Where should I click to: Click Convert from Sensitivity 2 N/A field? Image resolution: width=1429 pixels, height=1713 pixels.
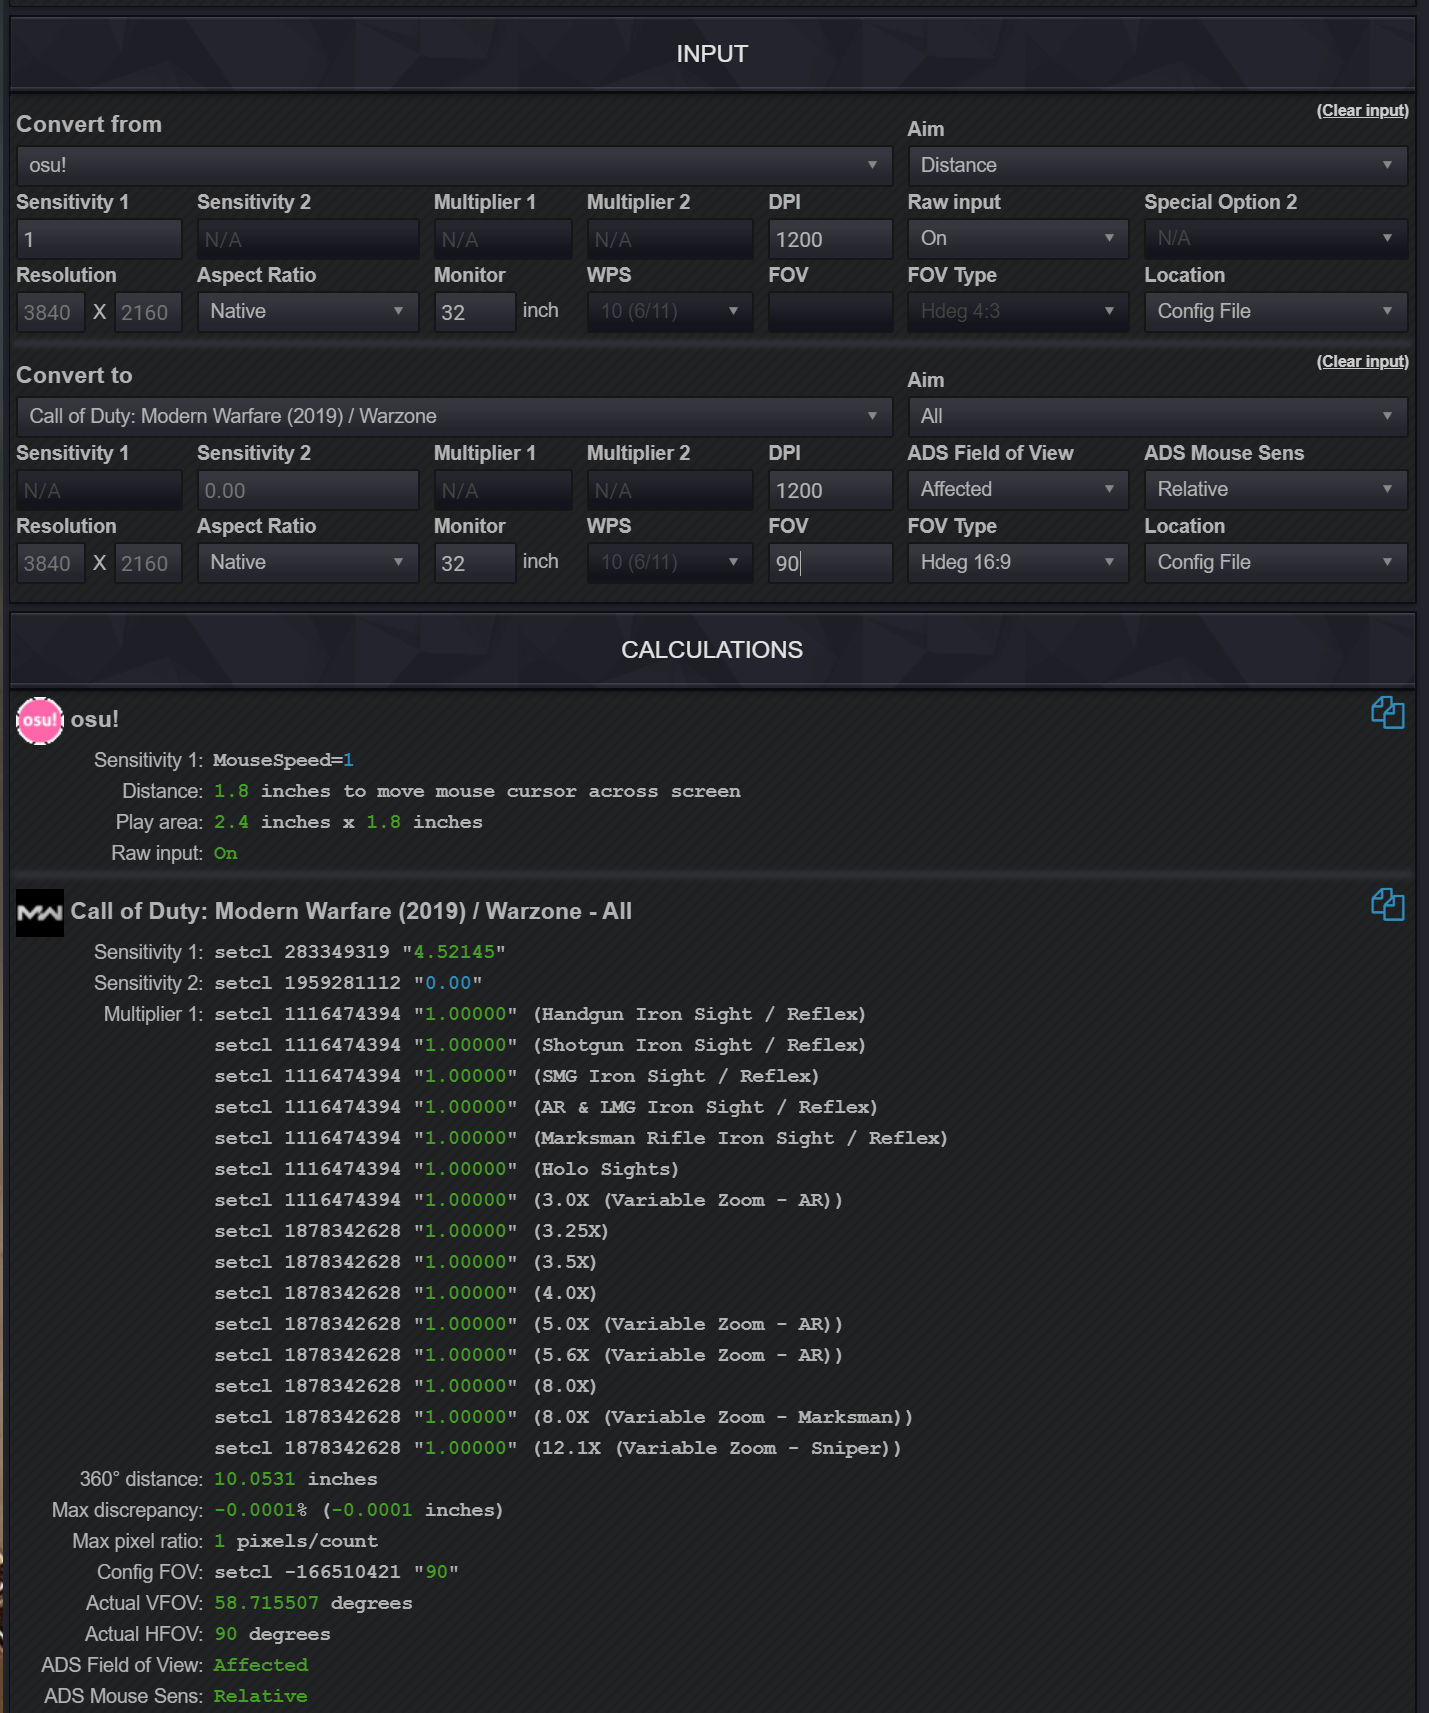[x=307, y=239]
